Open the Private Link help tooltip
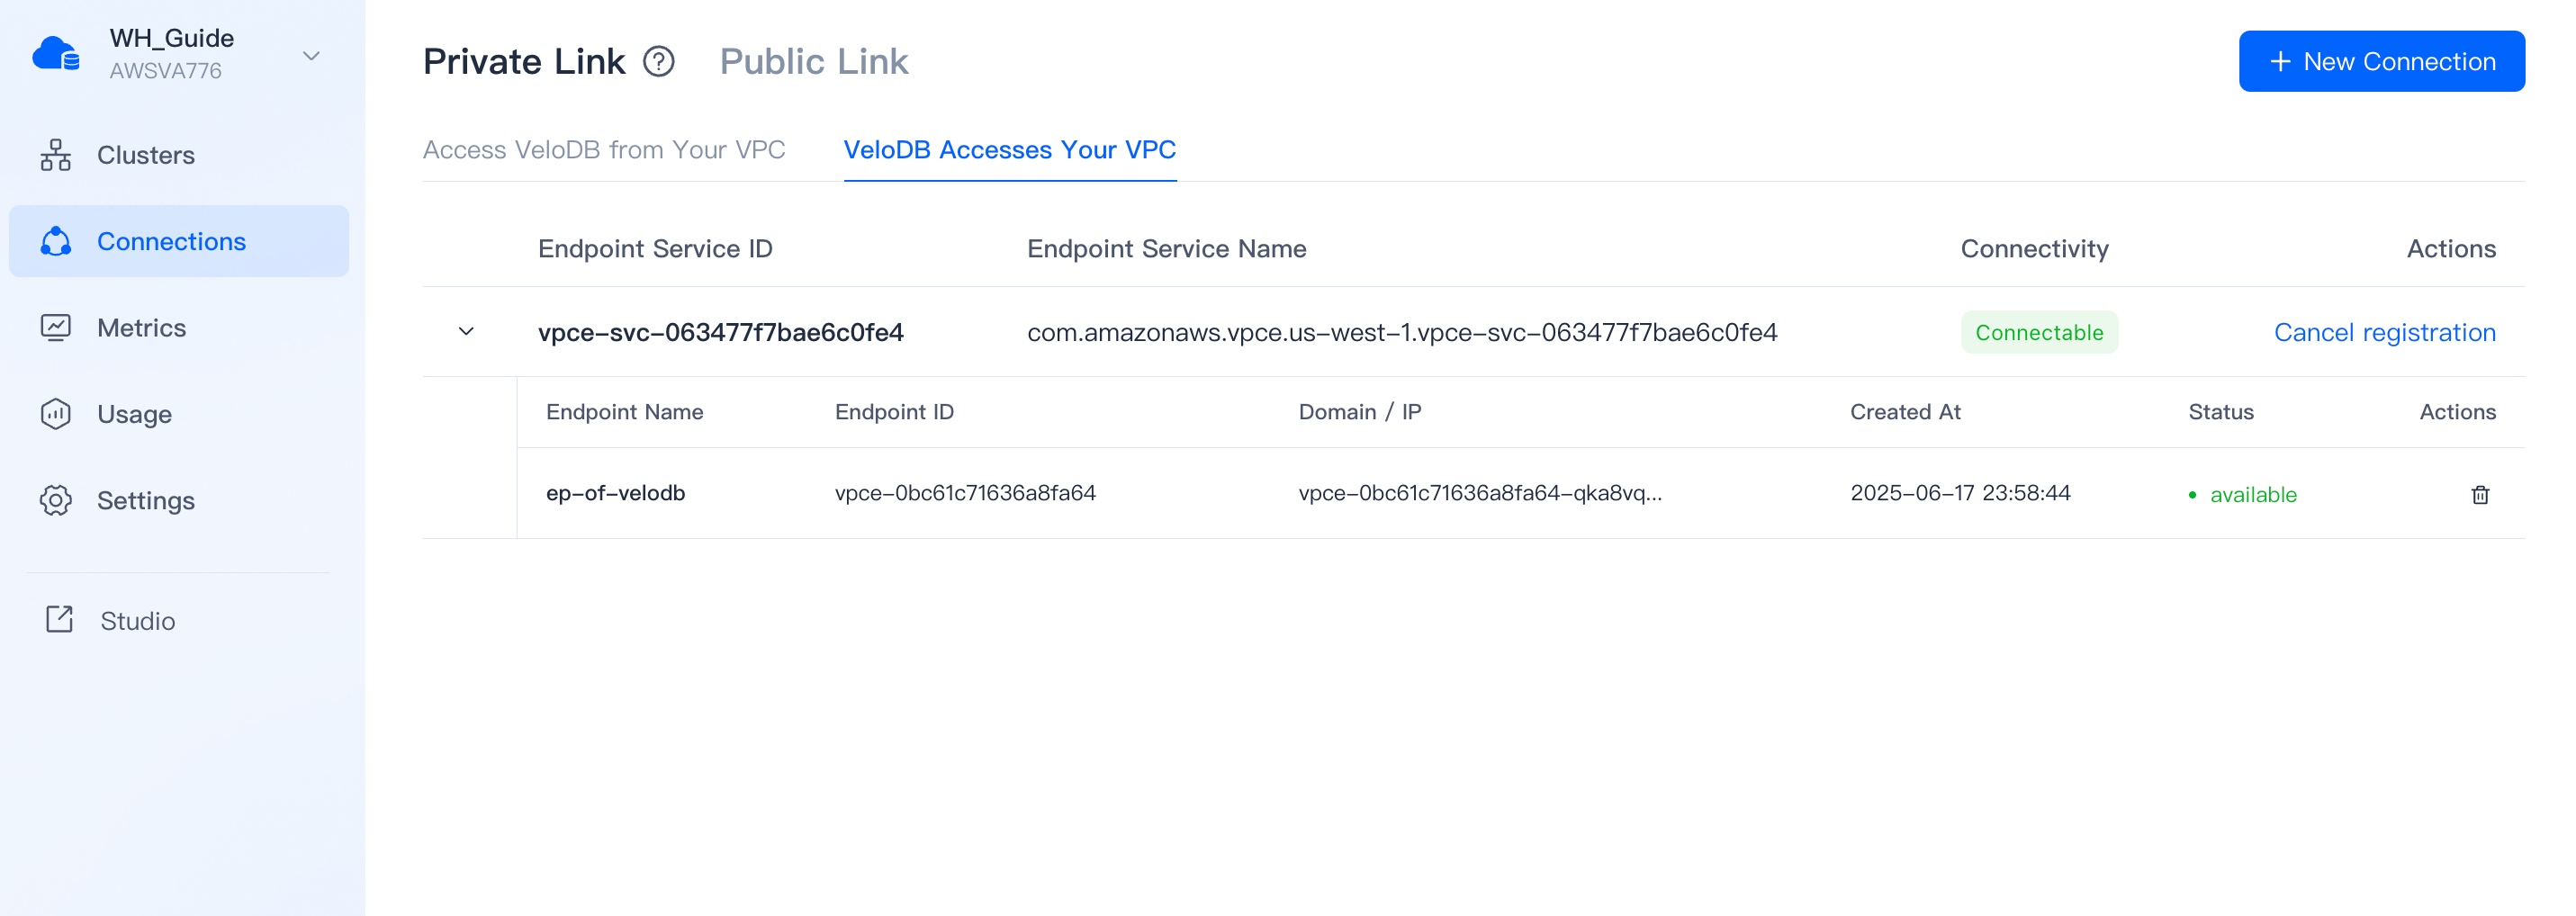The height and width of the screenshot is (916, 2576). tap(658, 62)
